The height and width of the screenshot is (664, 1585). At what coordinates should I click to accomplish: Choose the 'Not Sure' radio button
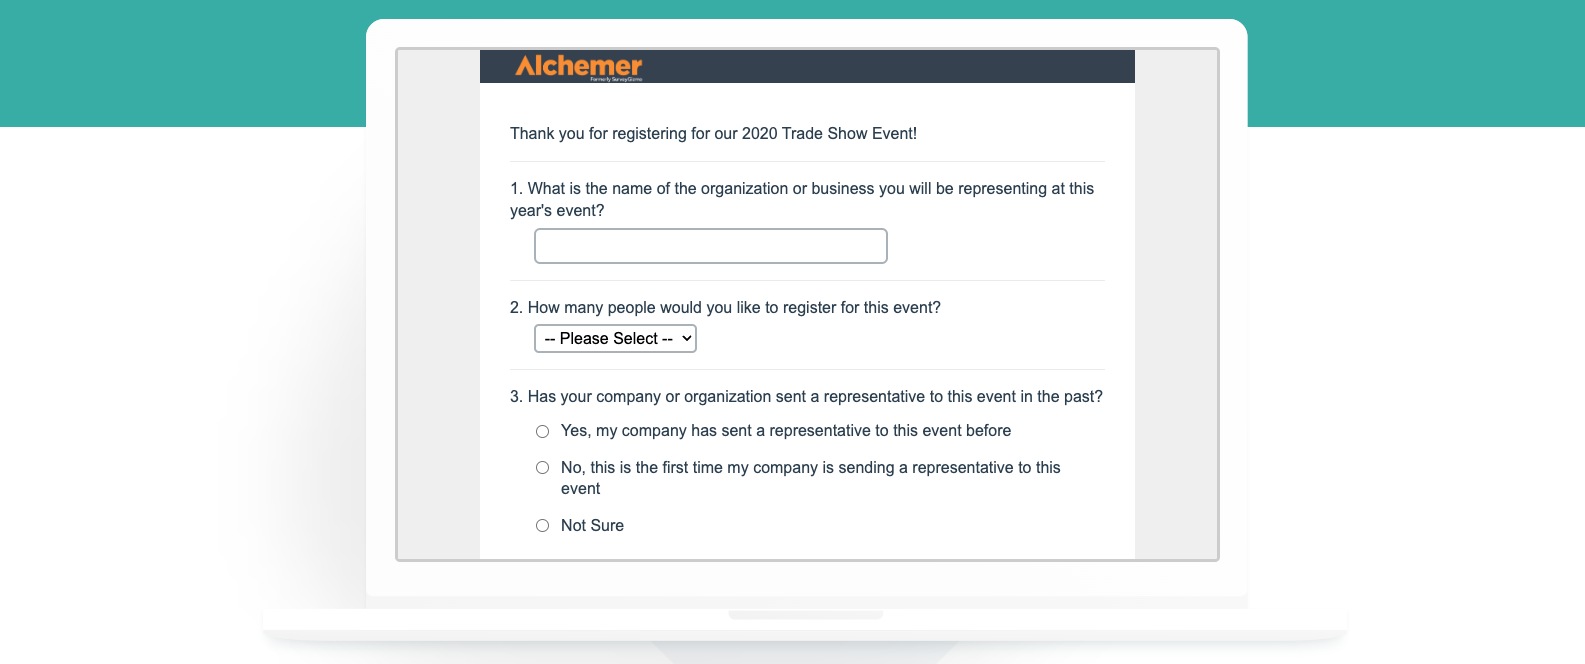point(542,525)
